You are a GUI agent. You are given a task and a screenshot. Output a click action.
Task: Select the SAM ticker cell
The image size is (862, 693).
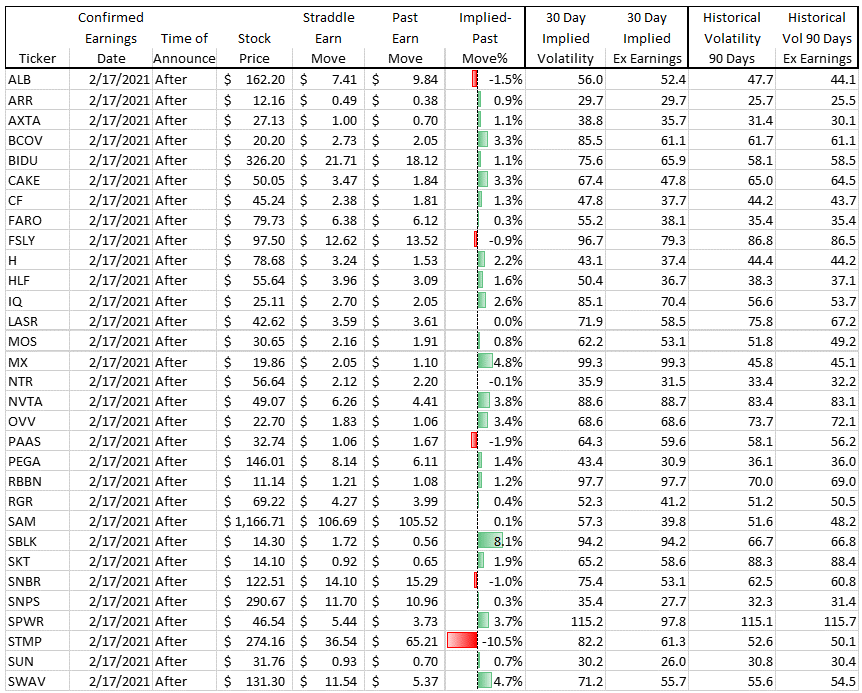[x=37, y=522]
